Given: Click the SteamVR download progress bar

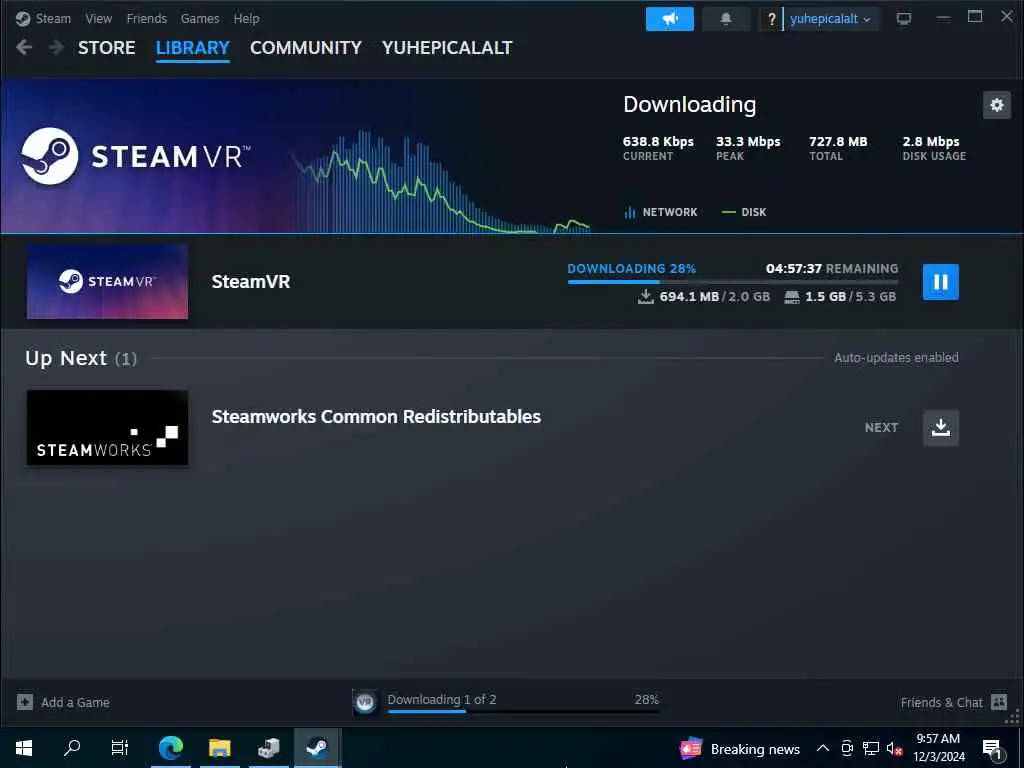Looking at the screenshot, I should click(x=733, y=282).
